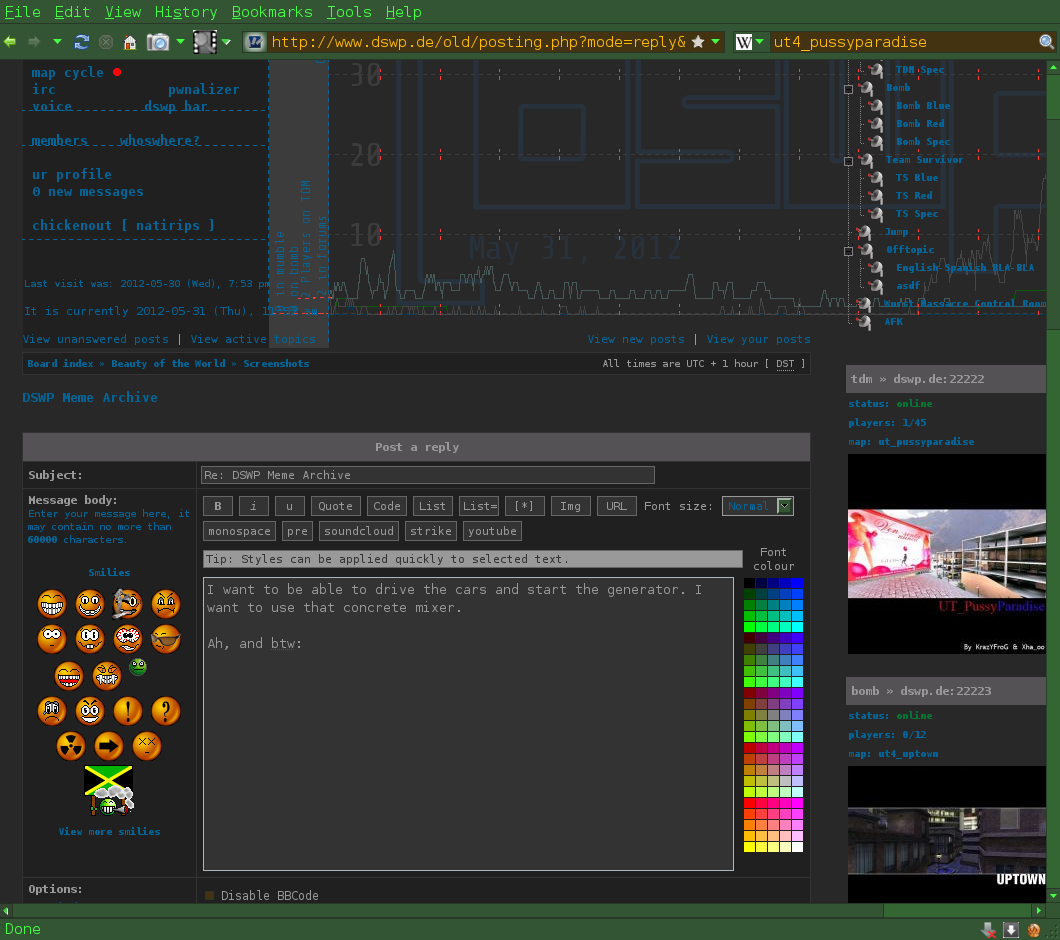The image size is (1060, 940).
Task: Click the downloads icon in status bar
Action: [x=1010, y=929]
